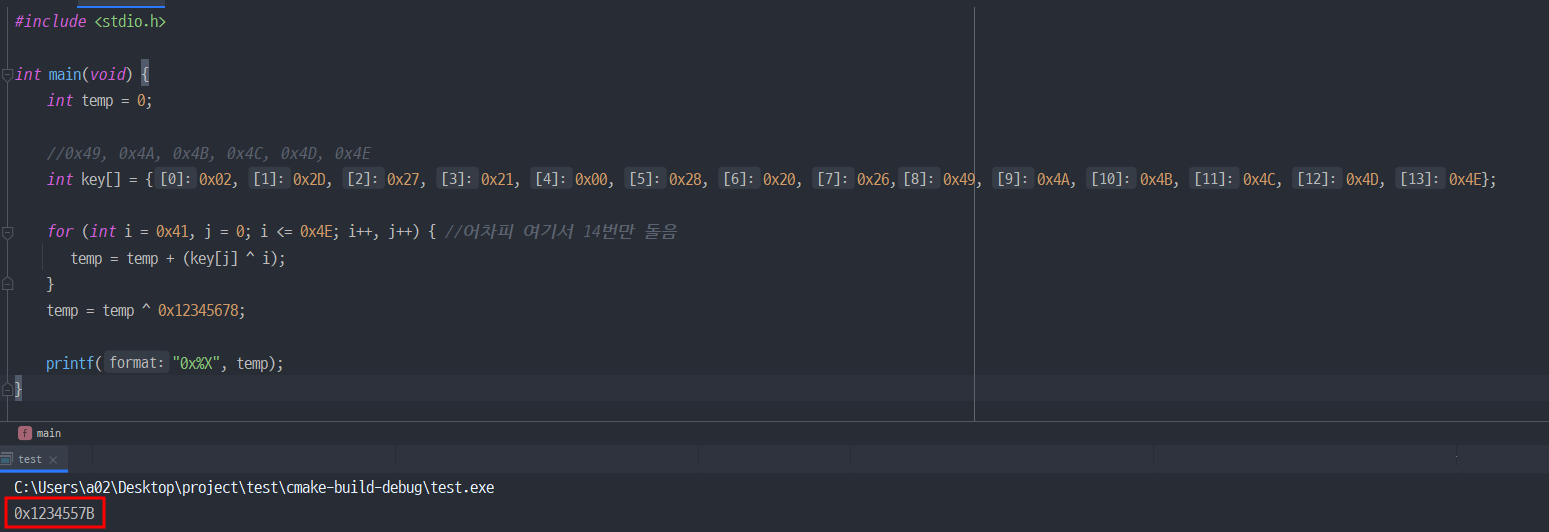
Task: Click the #include directive keyword
Action: (x=50, y=22)
